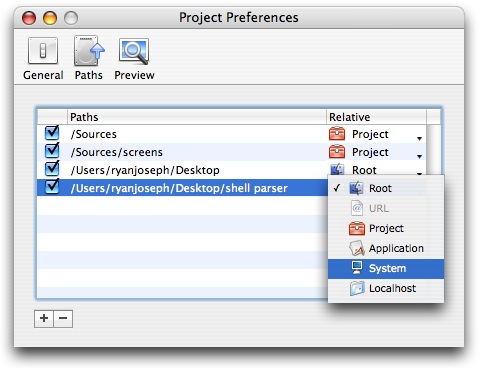The width and height of the screenshot is (479, 368).
Task: Open the Preview preferences pane icon
Action: (134, 51)
